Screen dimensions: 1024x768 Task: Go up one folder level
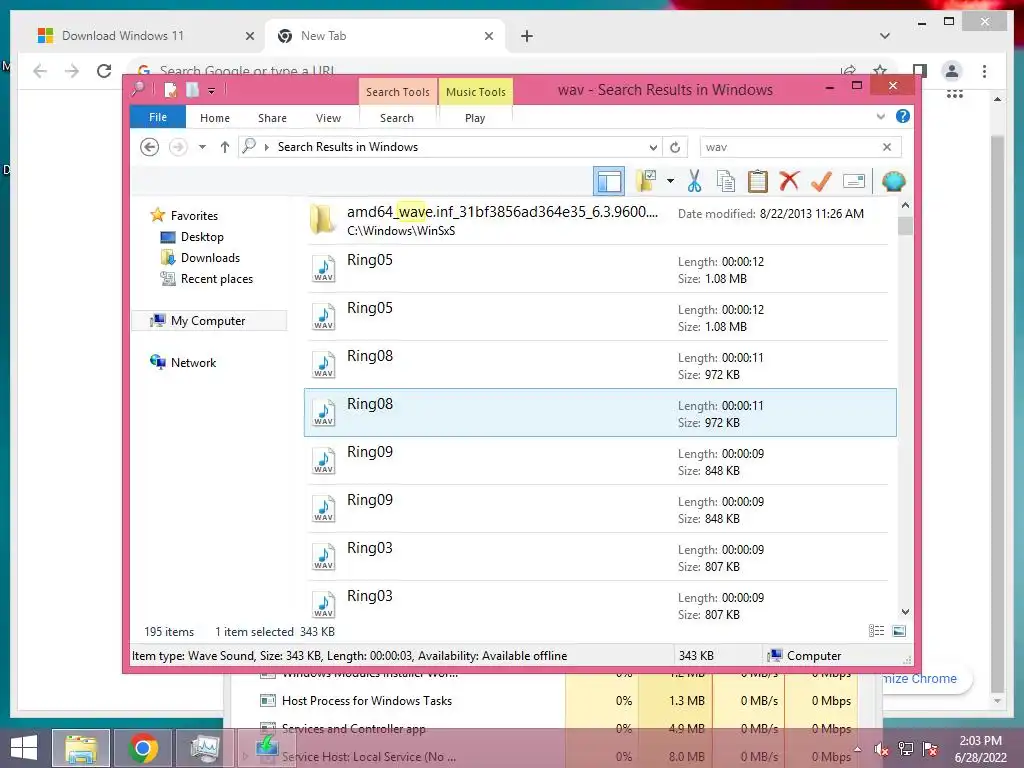(225, 147)
